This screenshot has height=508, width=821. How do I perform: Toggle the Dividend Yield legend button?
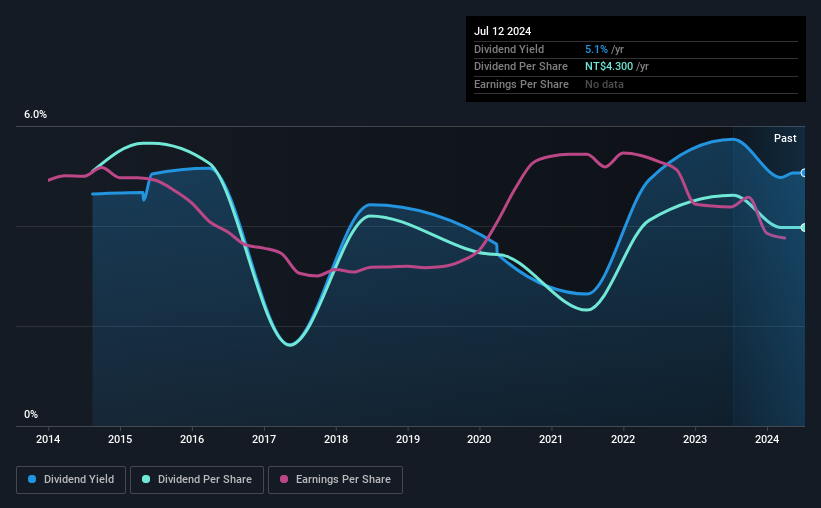pos(71,480)
